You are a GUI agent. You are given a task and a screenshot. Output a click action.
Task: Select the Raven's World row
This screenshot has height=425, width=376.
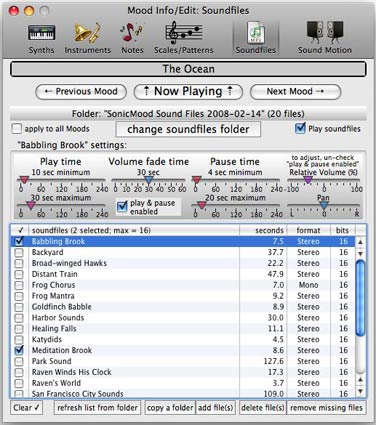pyautogui.click(x=183, y=383)
